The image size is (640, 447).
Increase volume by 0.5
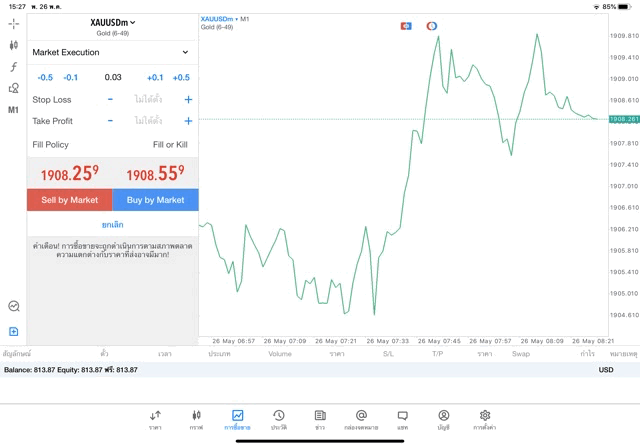coord(181,78)
